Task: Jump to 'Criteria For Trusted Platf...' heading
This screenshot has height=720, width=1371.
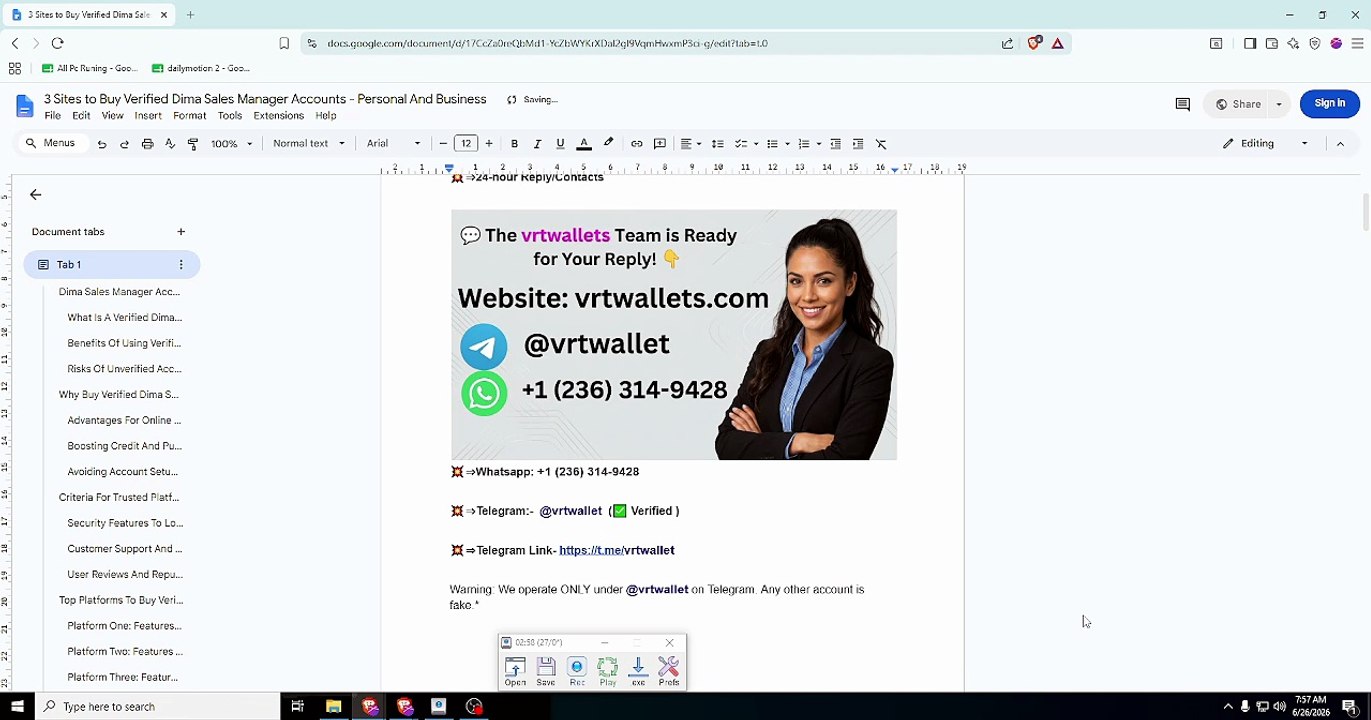Action: 119,497
